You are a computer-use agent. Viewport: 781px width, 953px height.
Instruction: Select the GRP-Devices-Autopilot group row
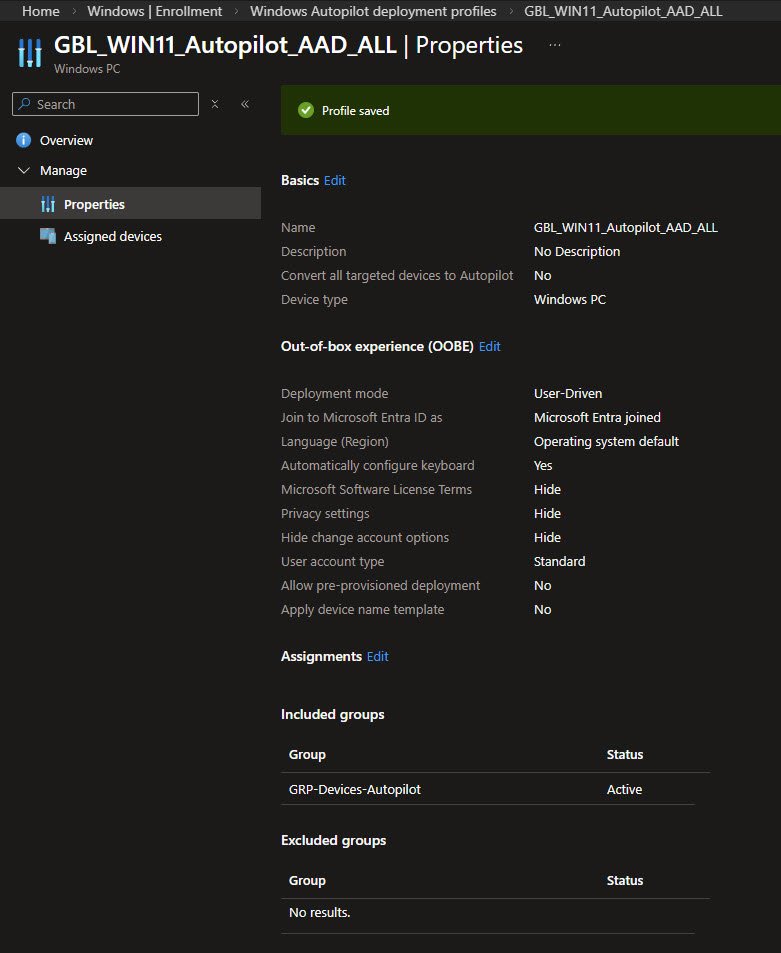click(355, 789)
